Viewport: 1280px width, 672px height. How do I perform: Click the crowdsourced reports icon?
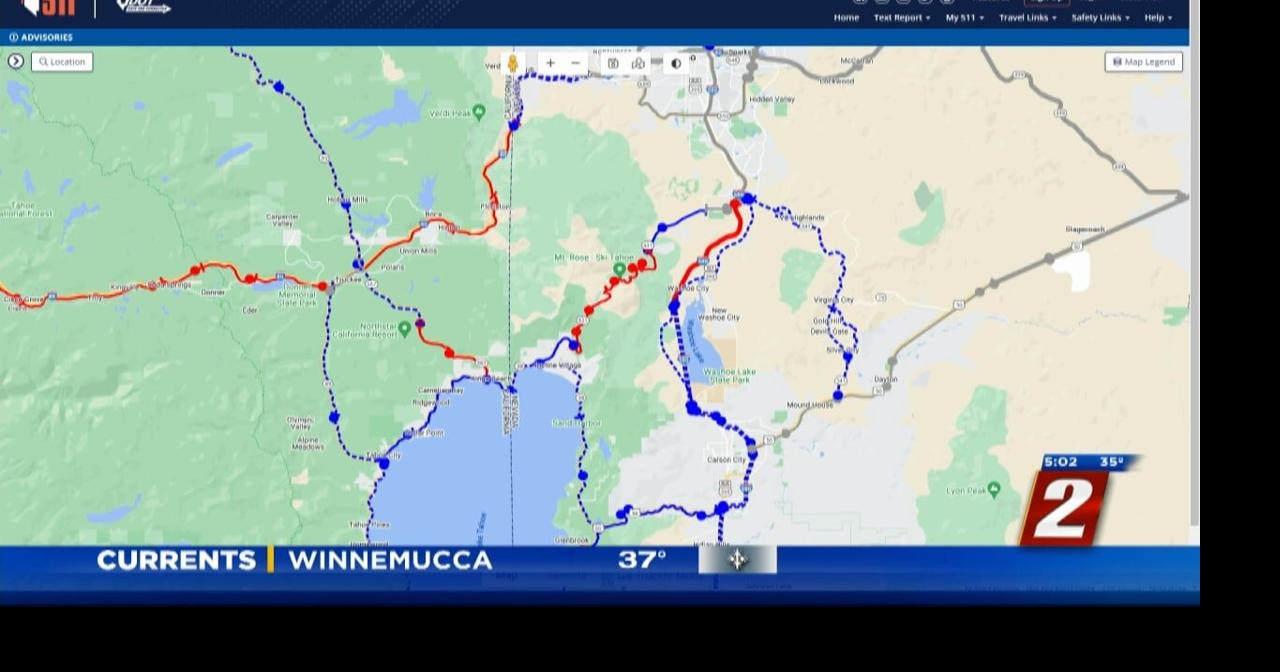pos(639,63)
